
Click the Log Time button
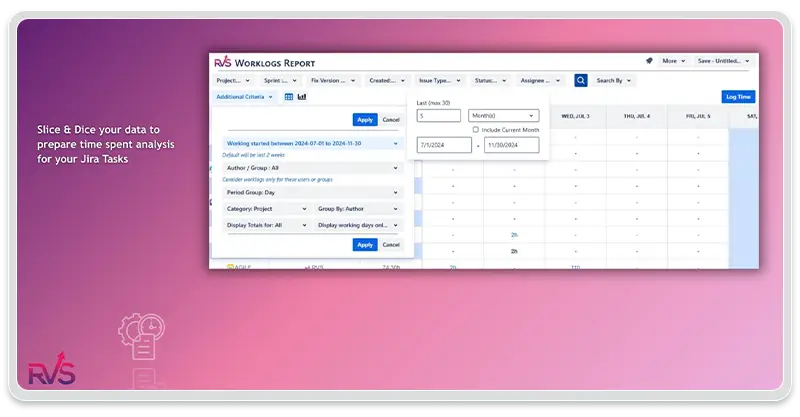click(738, 96)
